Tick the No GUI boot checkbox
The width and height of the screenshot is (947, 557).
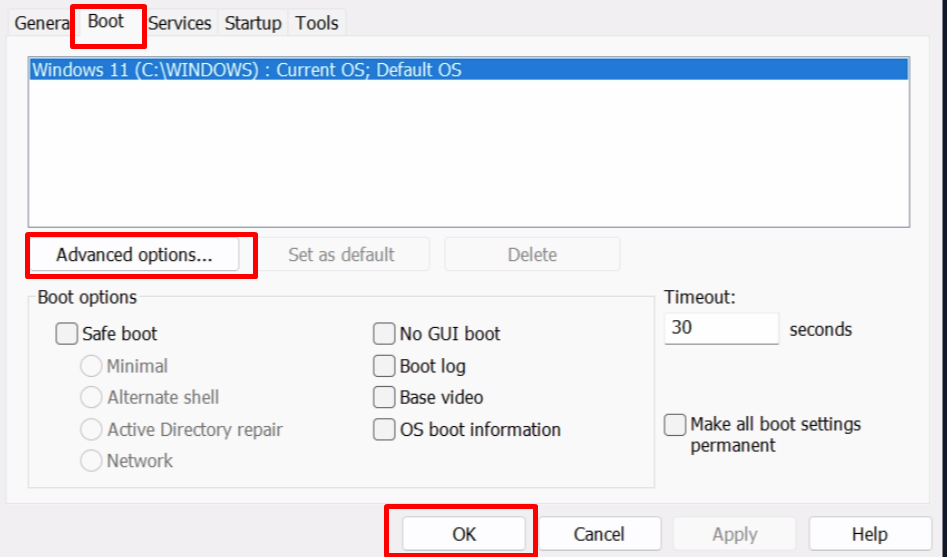pos(384,333)
